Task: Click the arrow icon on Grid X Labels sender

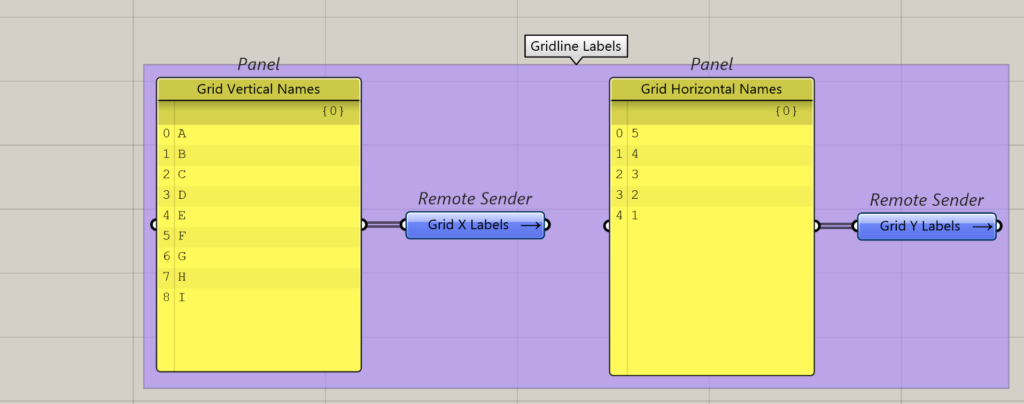Action: click(530, 226)
